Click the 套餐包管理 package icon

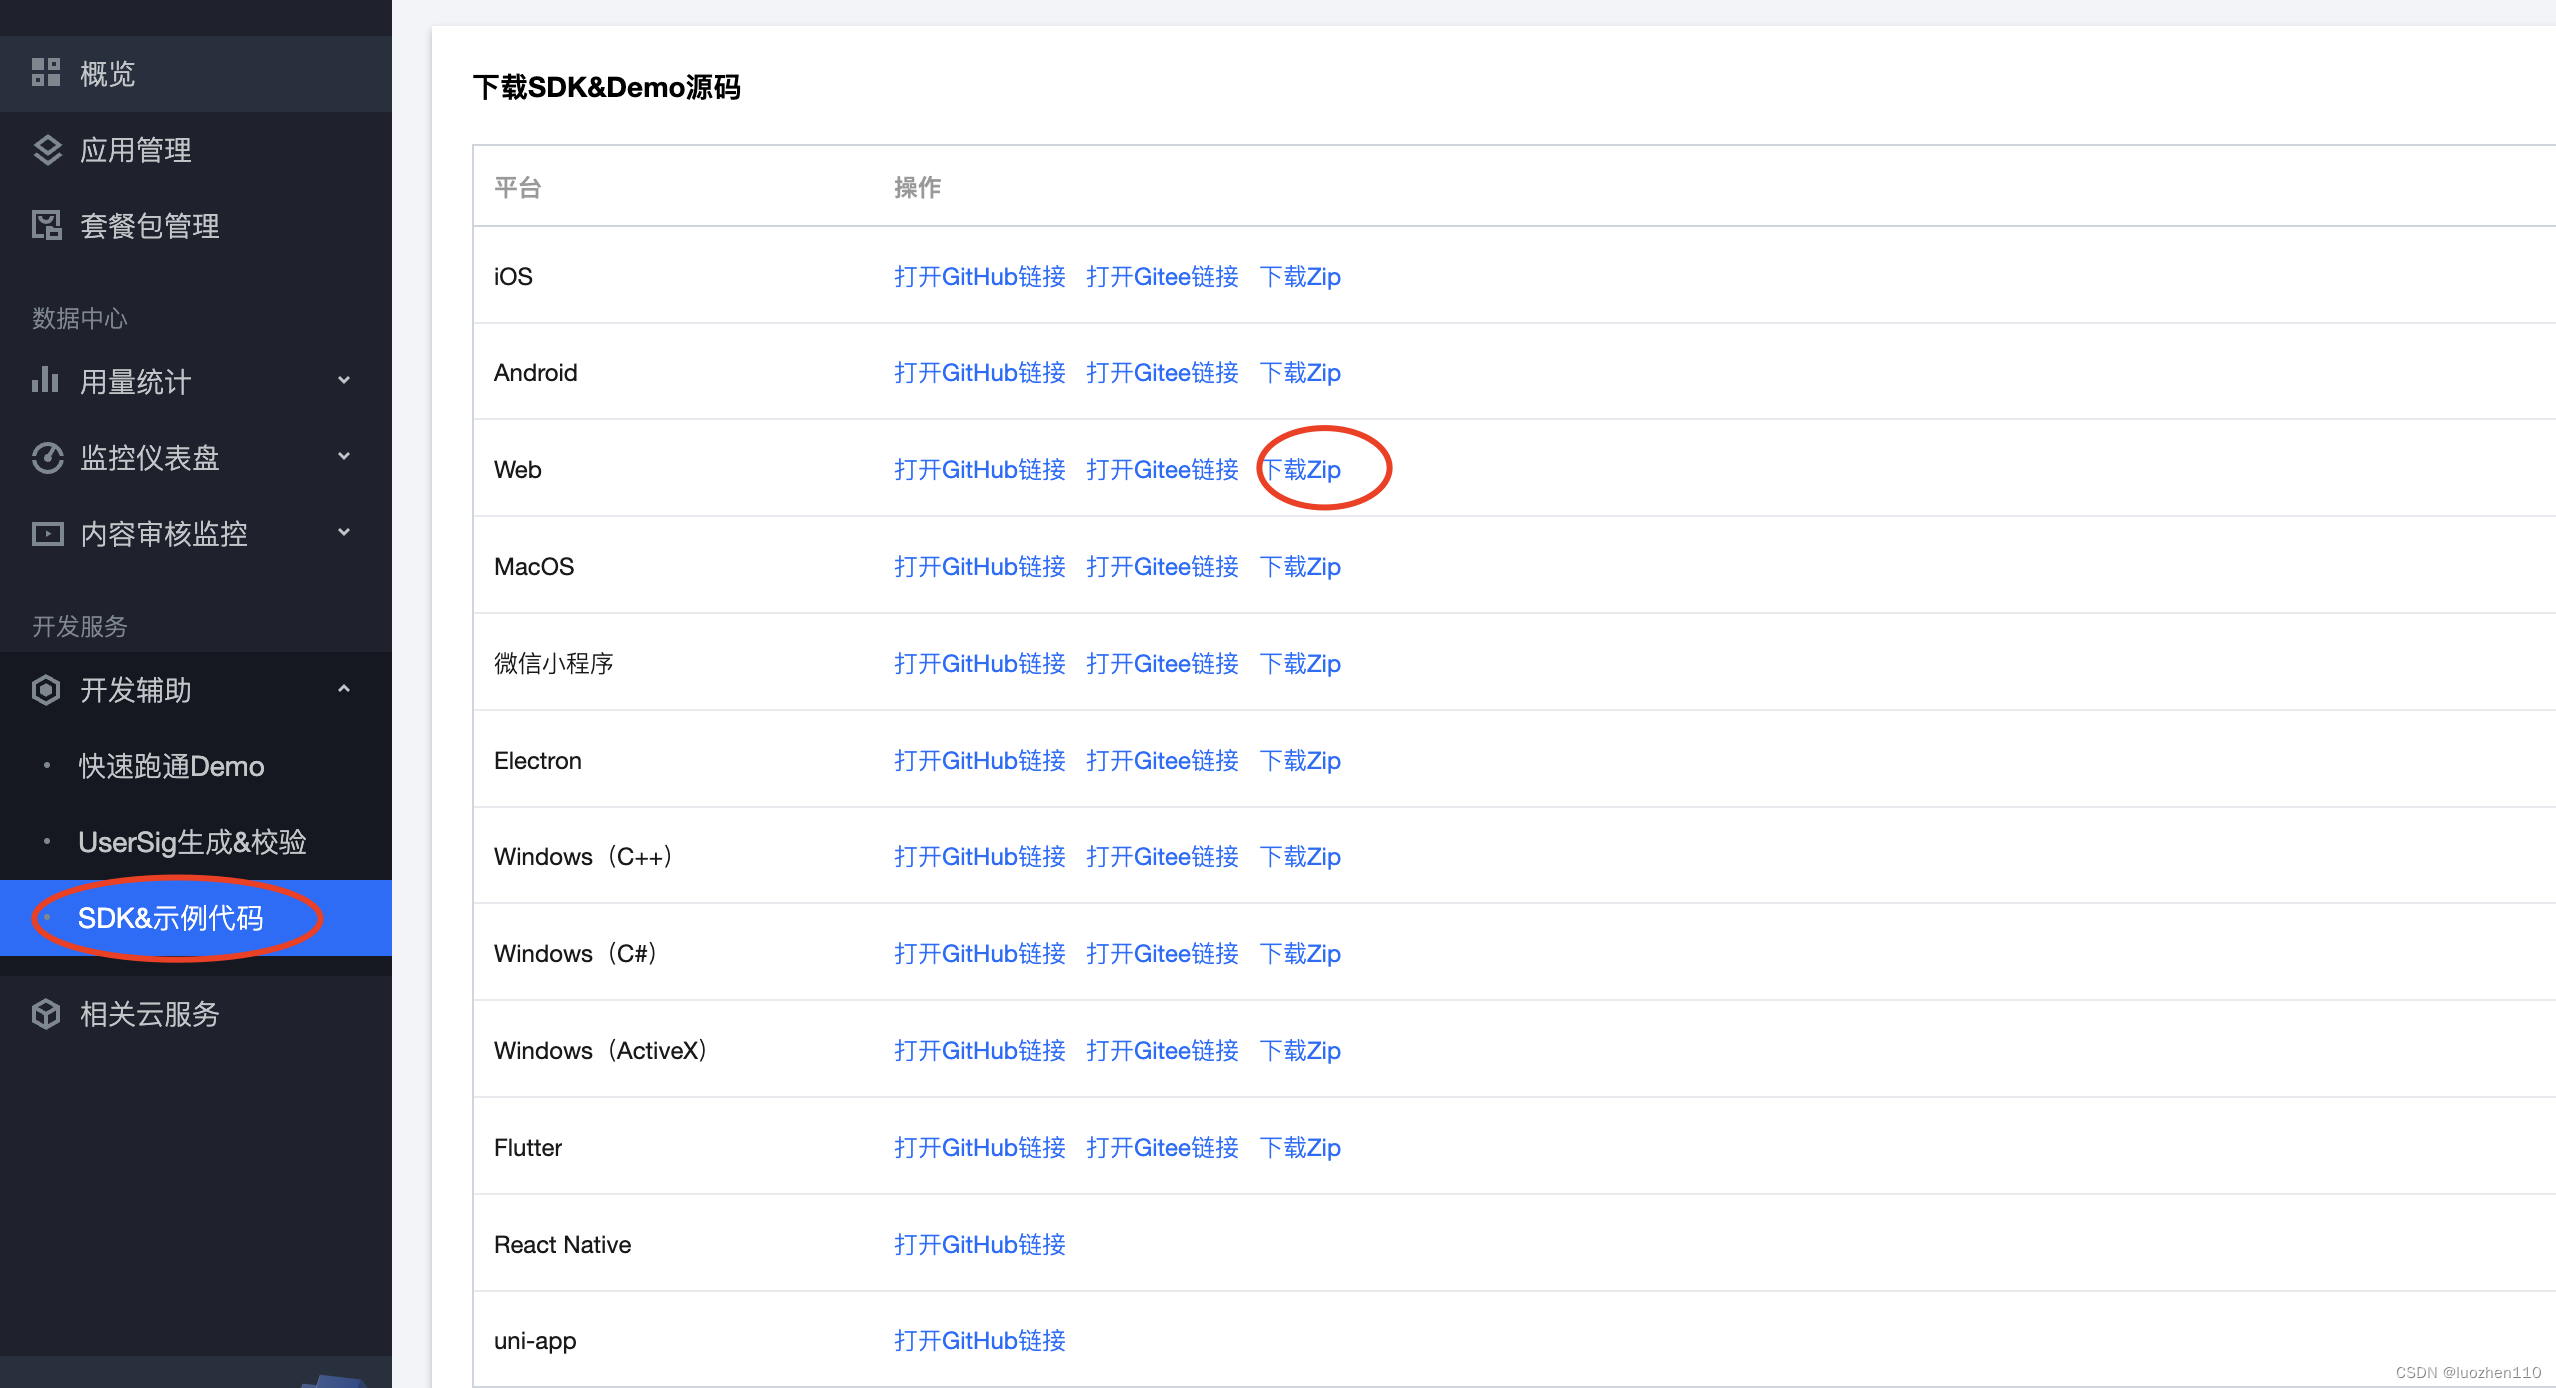click(x=47, y=226)
